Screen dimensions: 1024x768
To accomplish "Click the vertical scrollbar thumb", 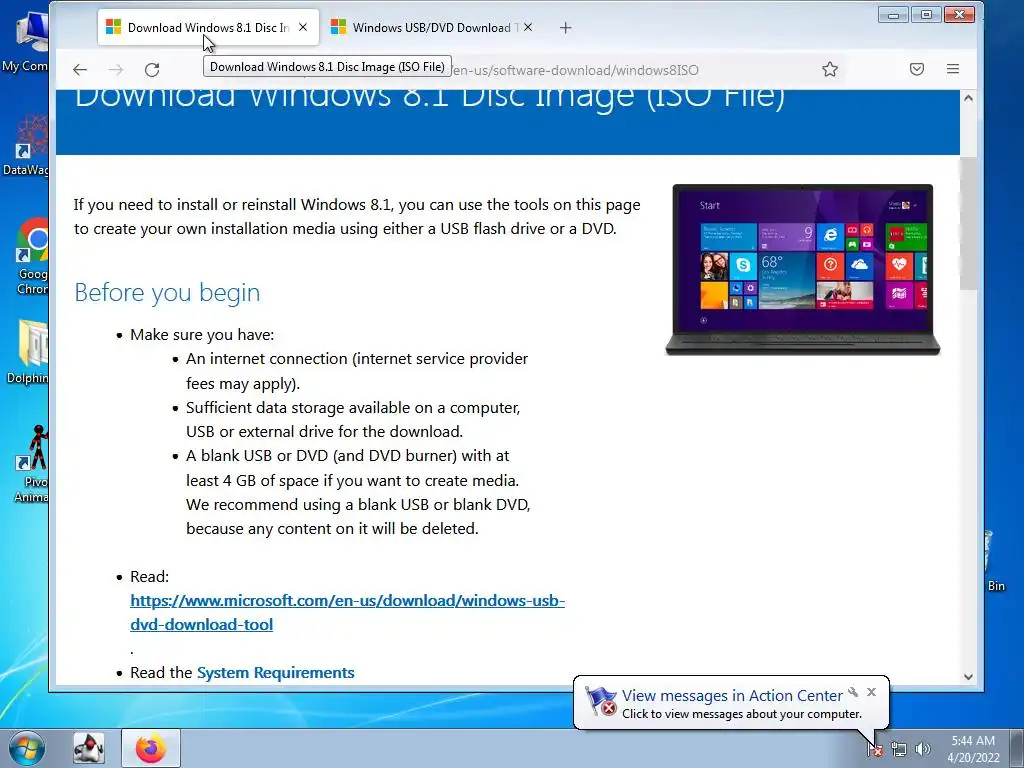I will pyautogui.click(x=968, y=223).
